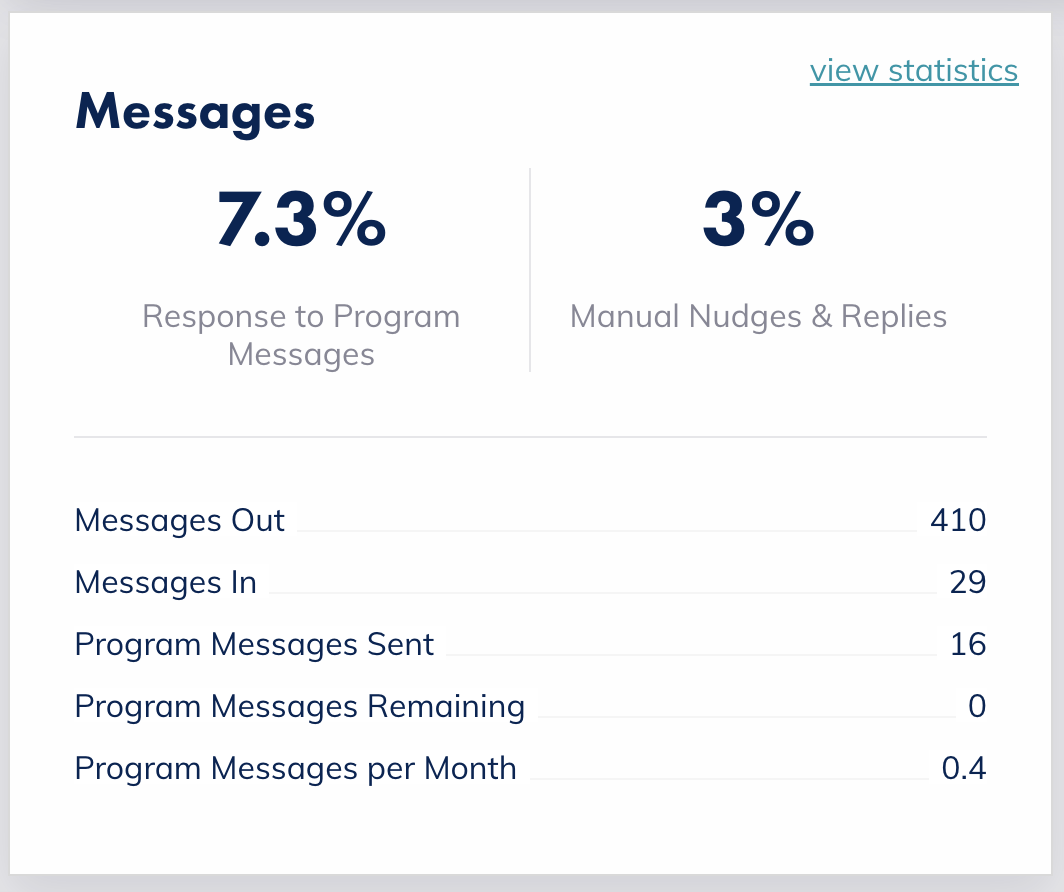1064x892 pixels.
Task: Click the divider line below the percentages
Action: coord(530,437)
